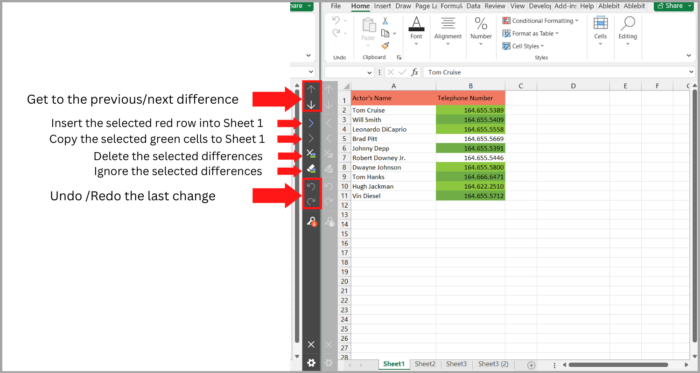Select the Sheet1 worksheet tab
700x373 pixels.
(393, 364)
